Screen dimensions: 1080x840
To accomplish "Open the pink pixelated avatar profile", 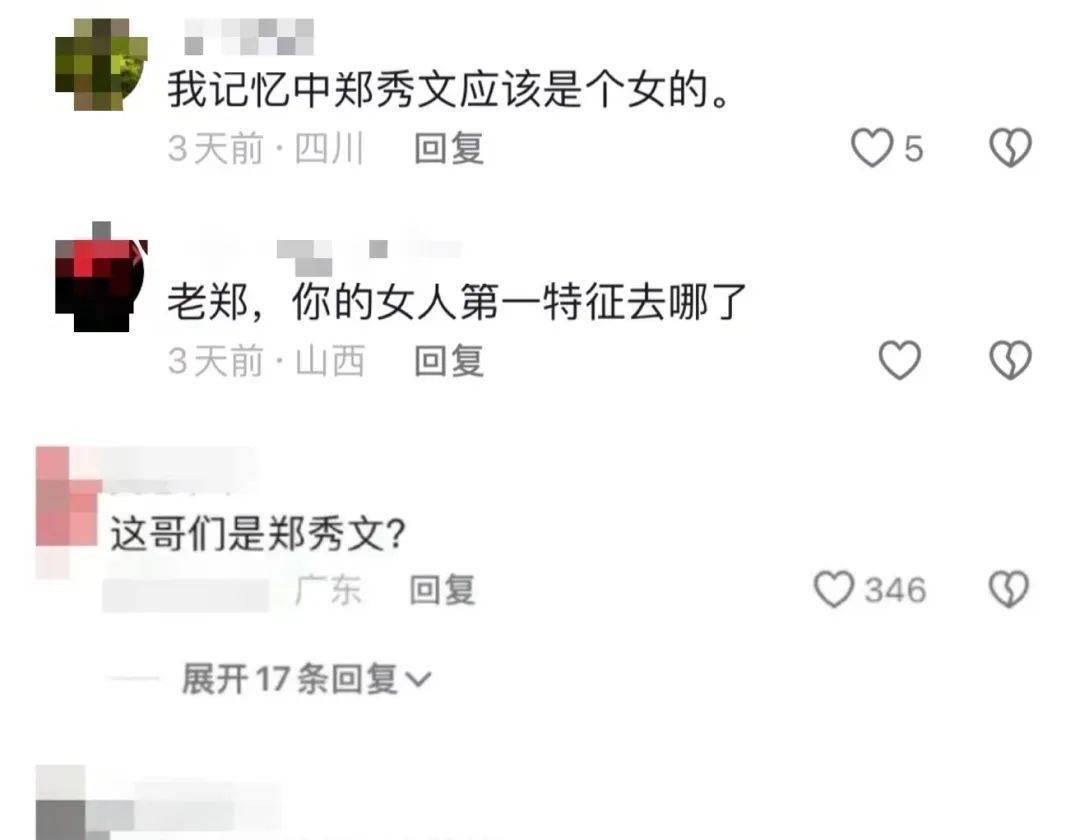I will (68, 503).
